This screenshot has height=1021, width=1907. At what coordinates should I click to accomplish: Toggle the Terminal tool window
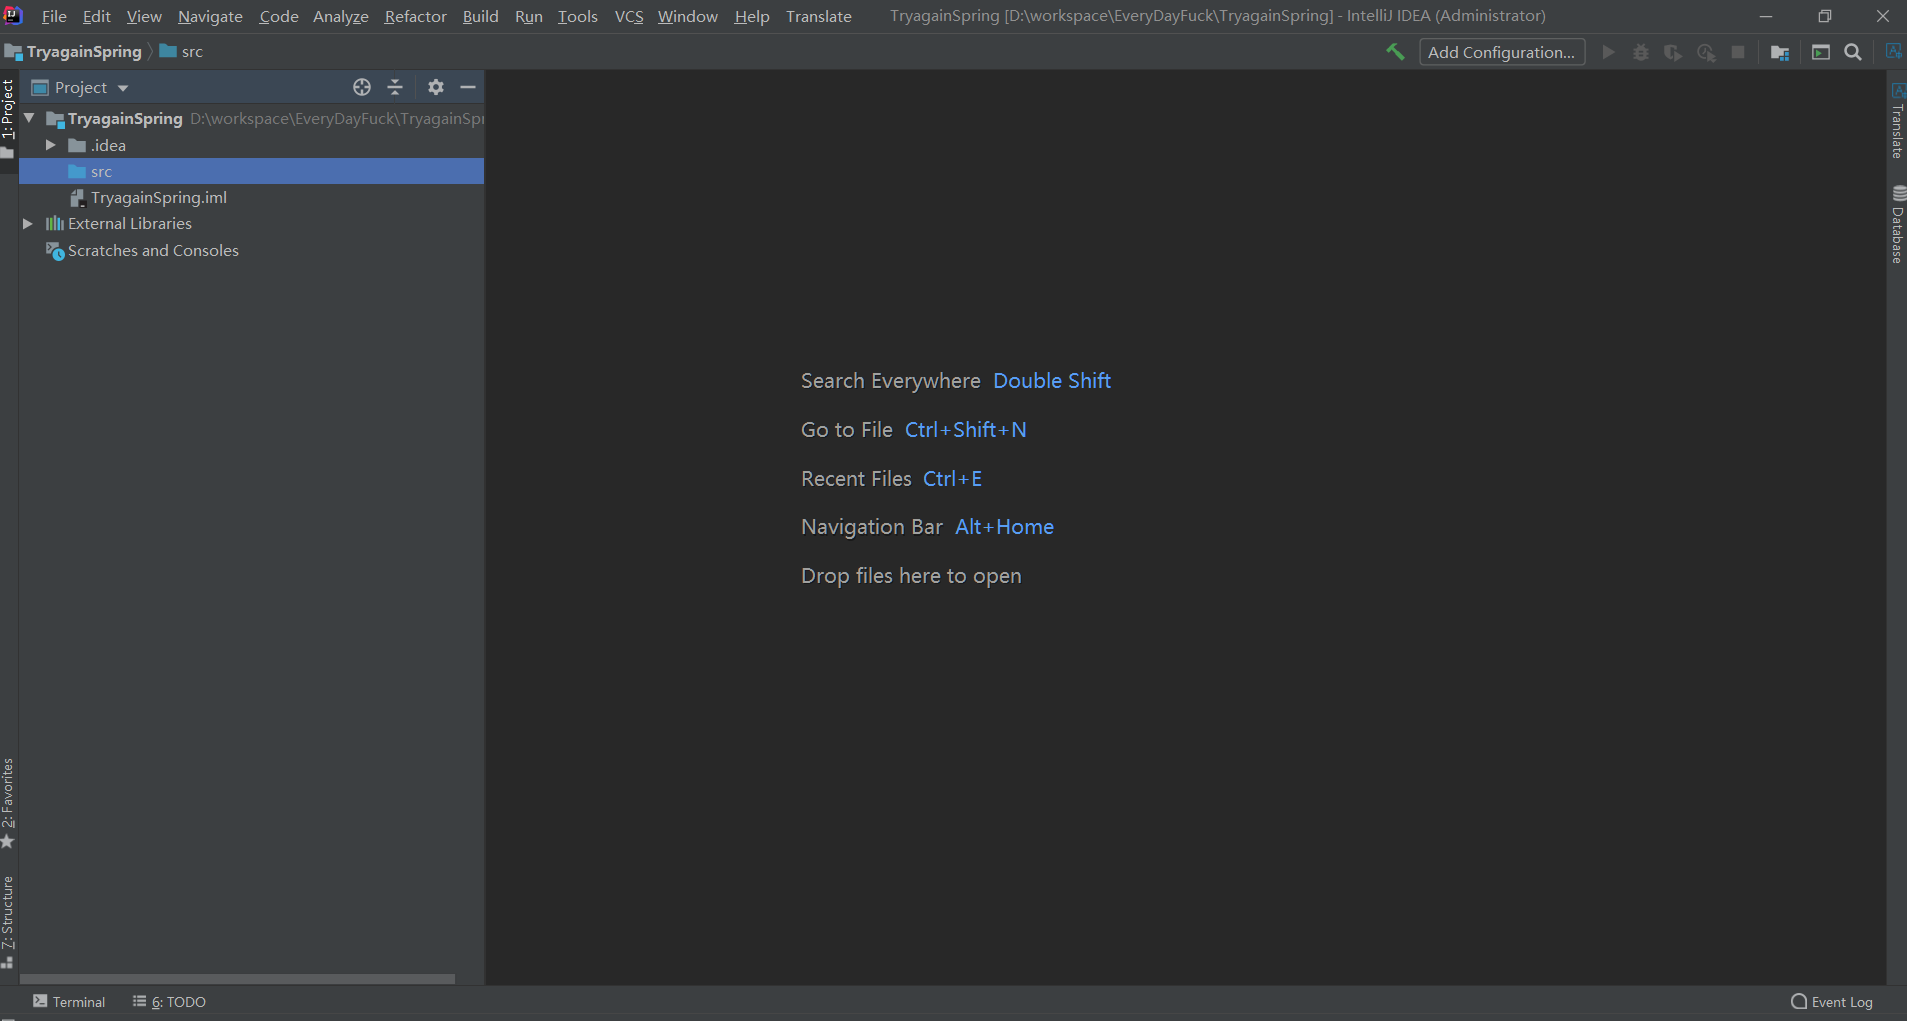pyautogui.click(x=69, y=1002)
